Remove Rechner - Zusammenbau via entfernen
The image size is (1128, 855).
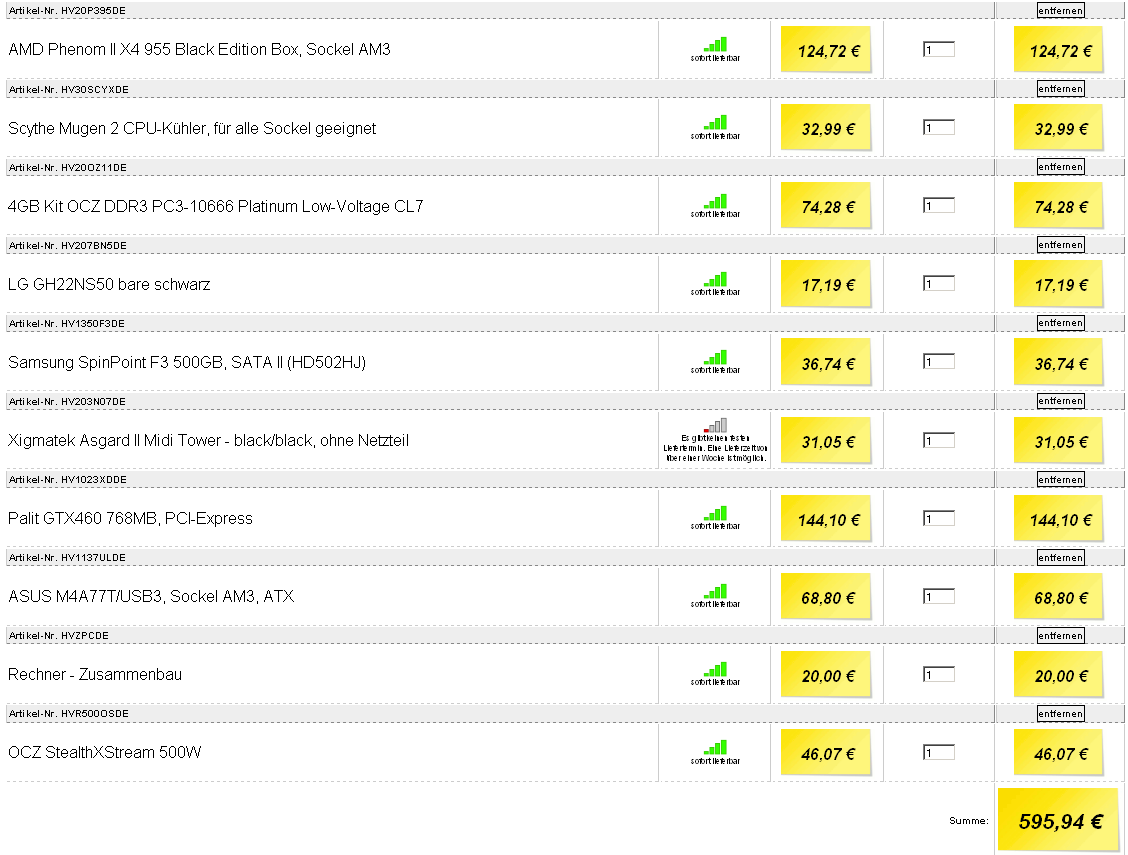pos(1060,636)
